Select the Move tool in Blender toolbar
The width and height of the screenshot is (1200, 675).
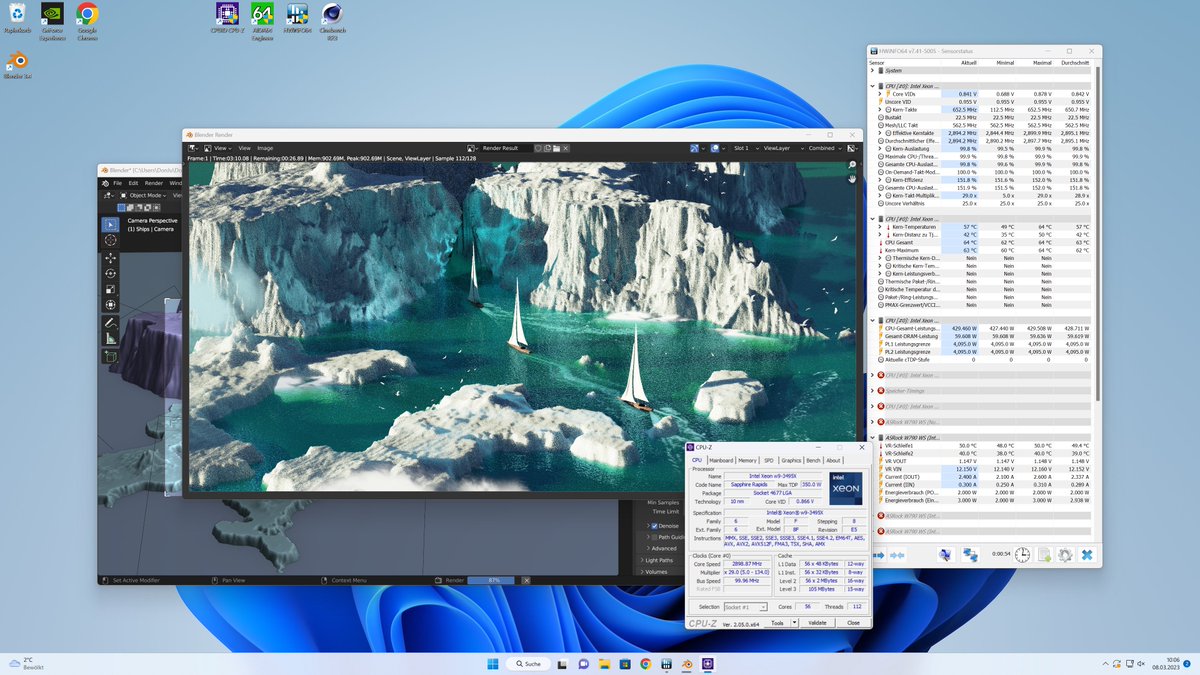(110, 258)
